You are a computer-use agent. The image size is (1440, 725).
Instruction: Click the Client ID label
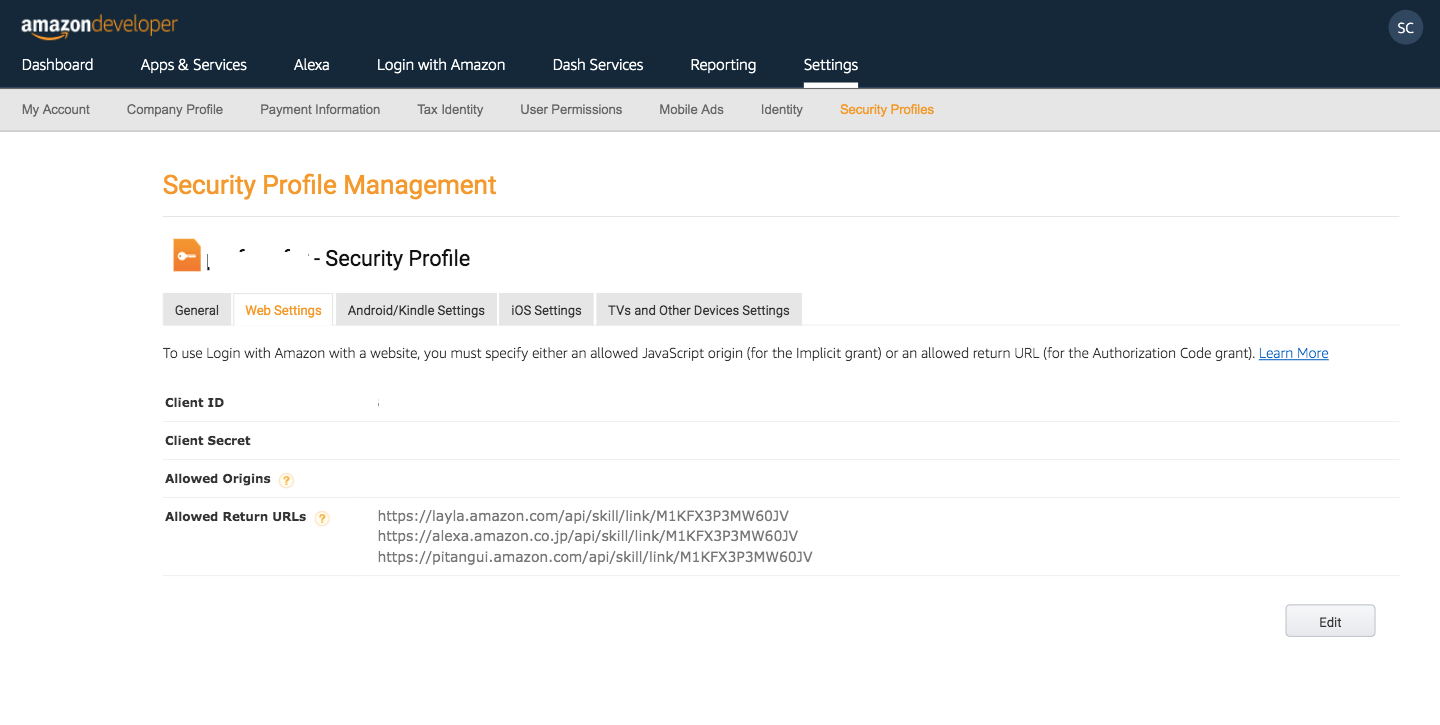(x=194, y=403)
